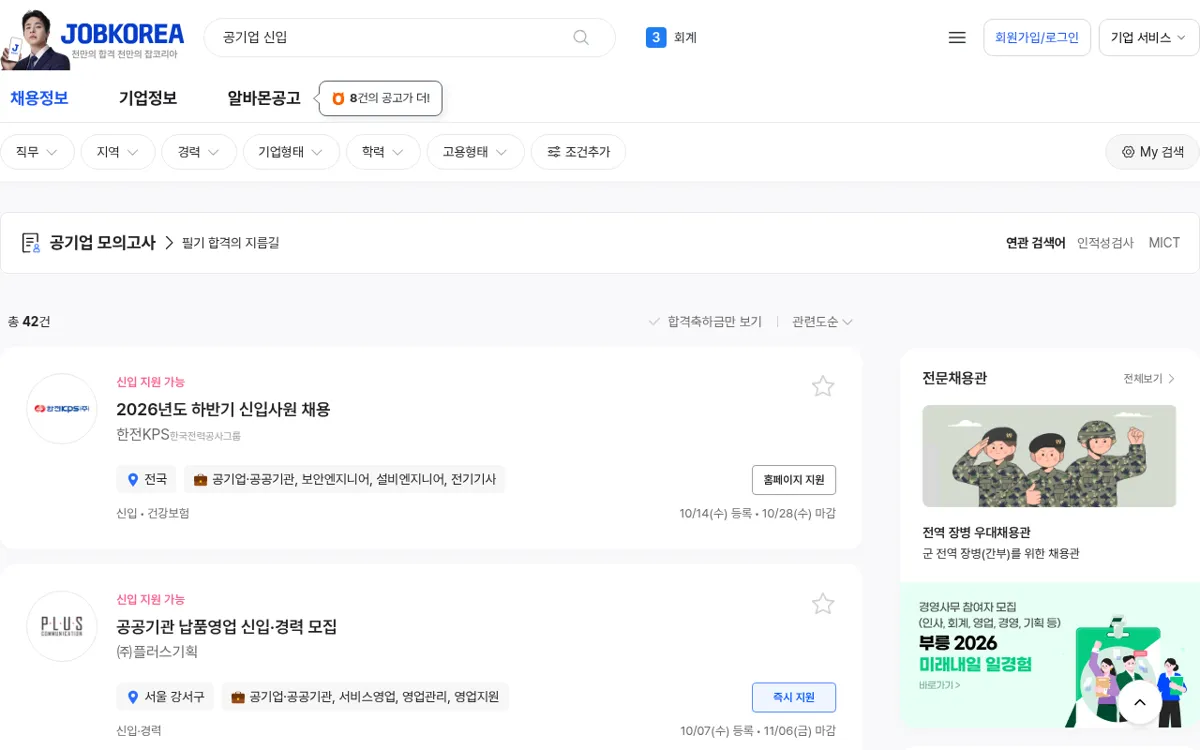Viewport: 1200px width, 750px height.
Task: Open the 기업 서비스 dropdown
Action: tap(1148, 37)
